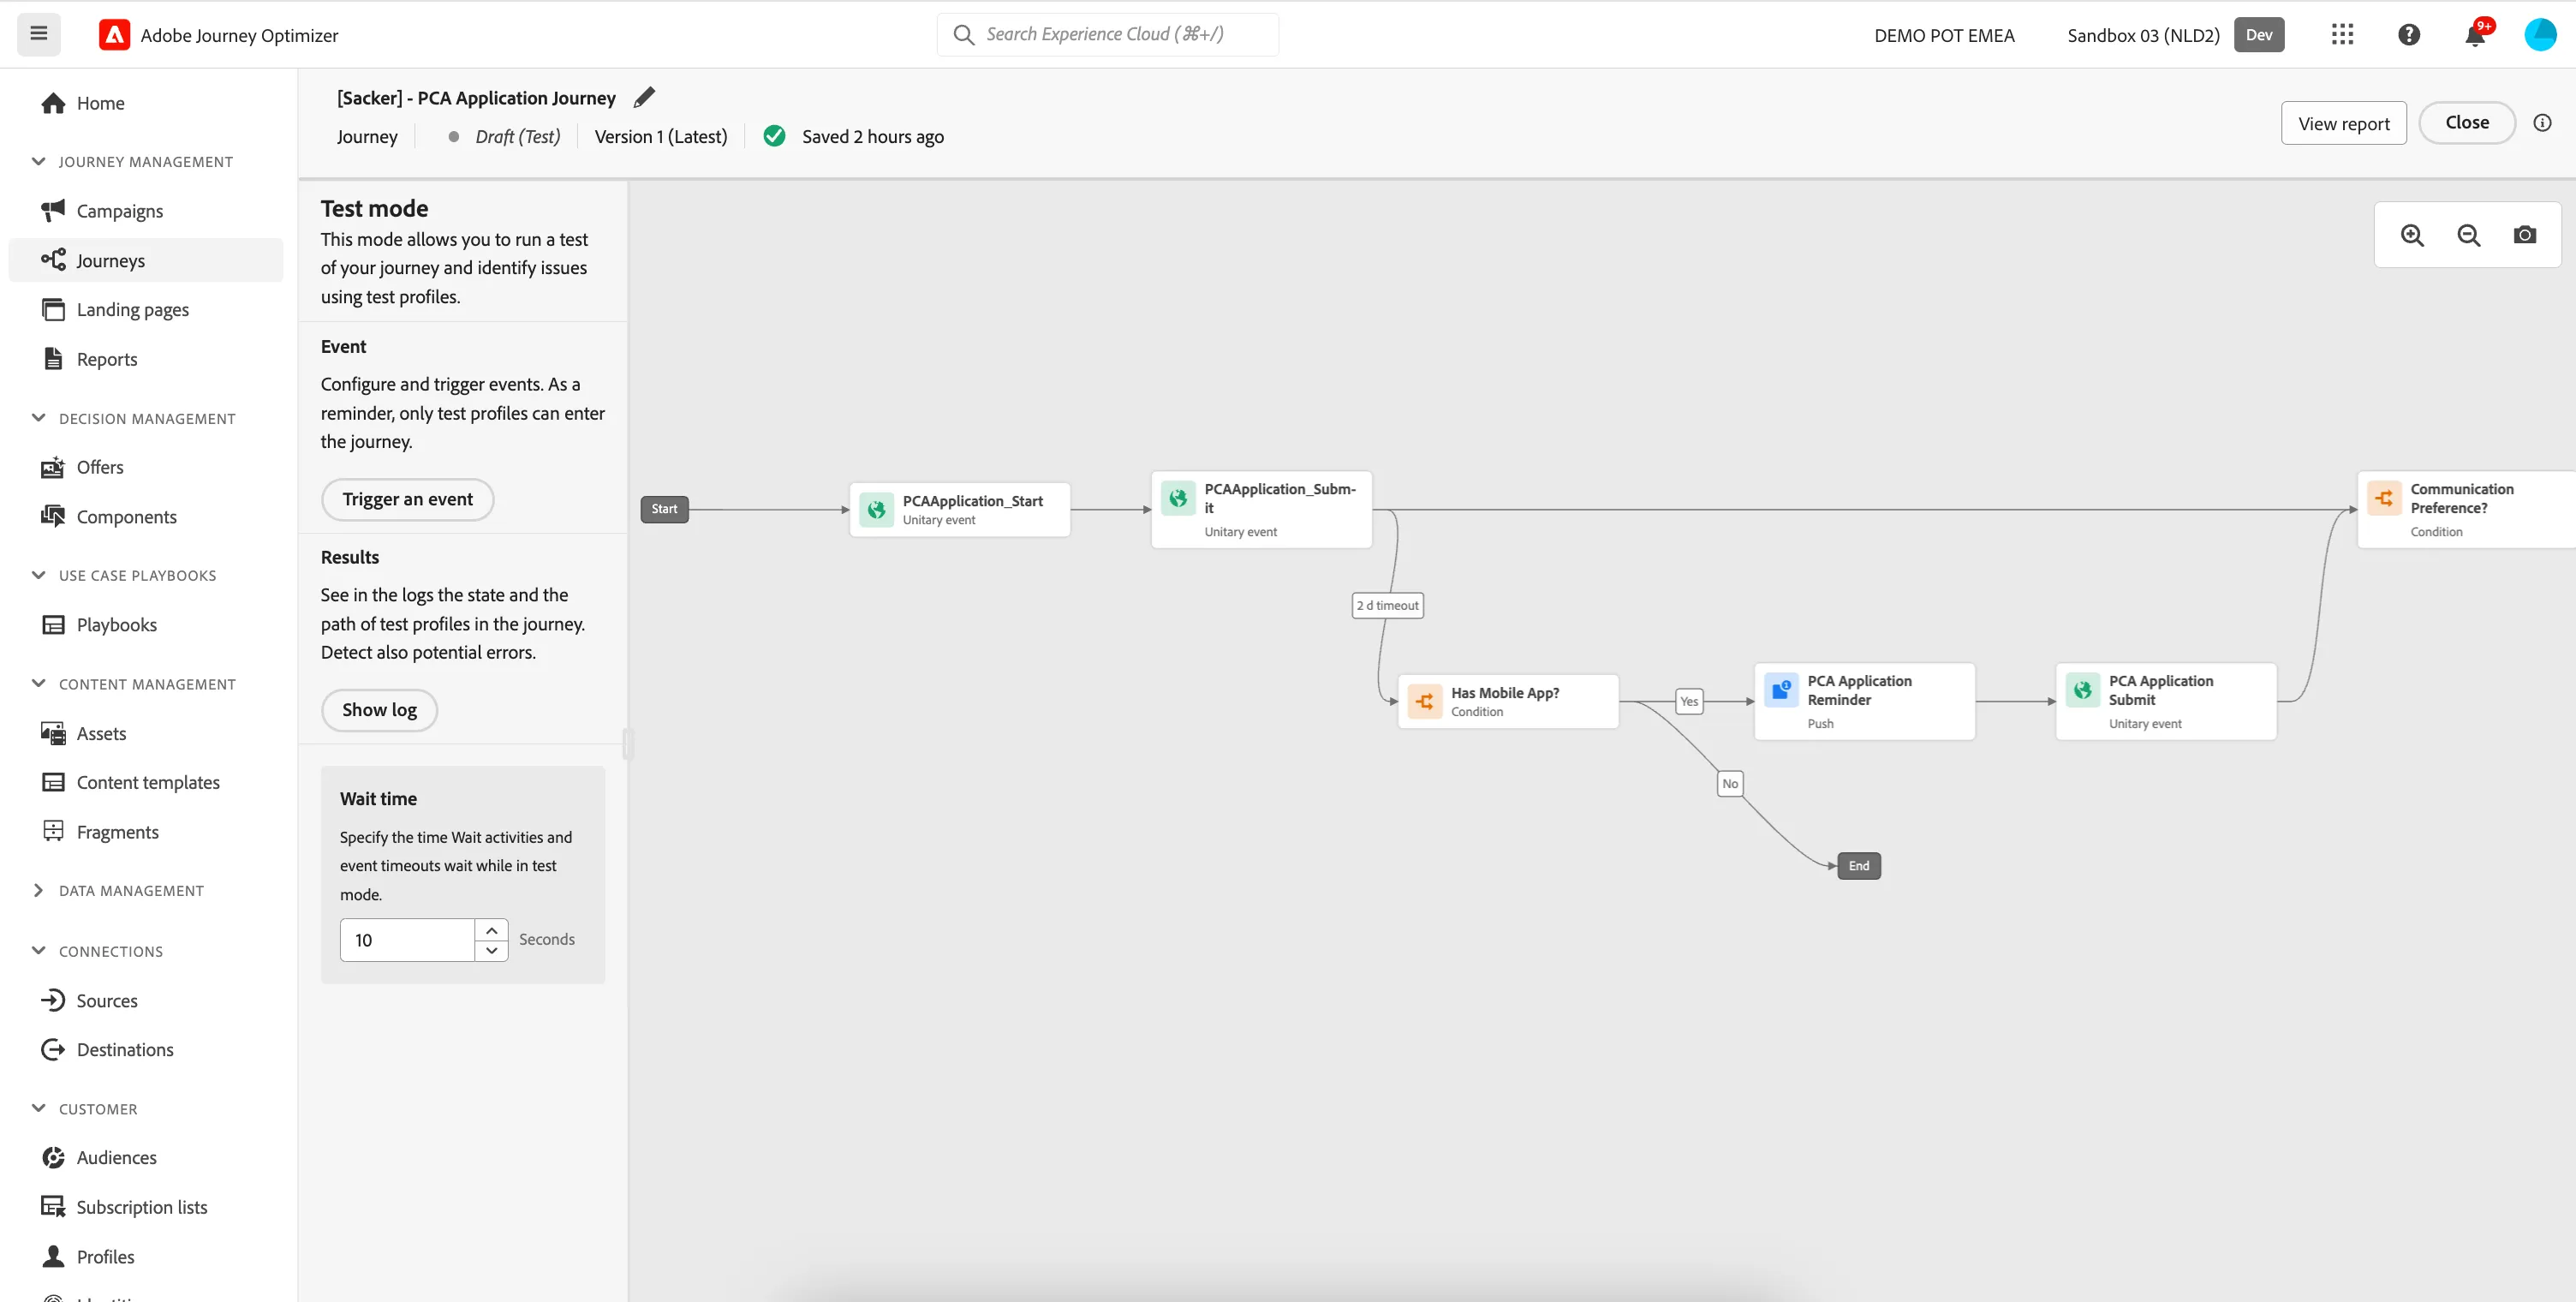Image resolution: width=2576 pixels, height=1302 pixels.
Task: Increase wait time with up stepper arrow
Action: [491, 930]
